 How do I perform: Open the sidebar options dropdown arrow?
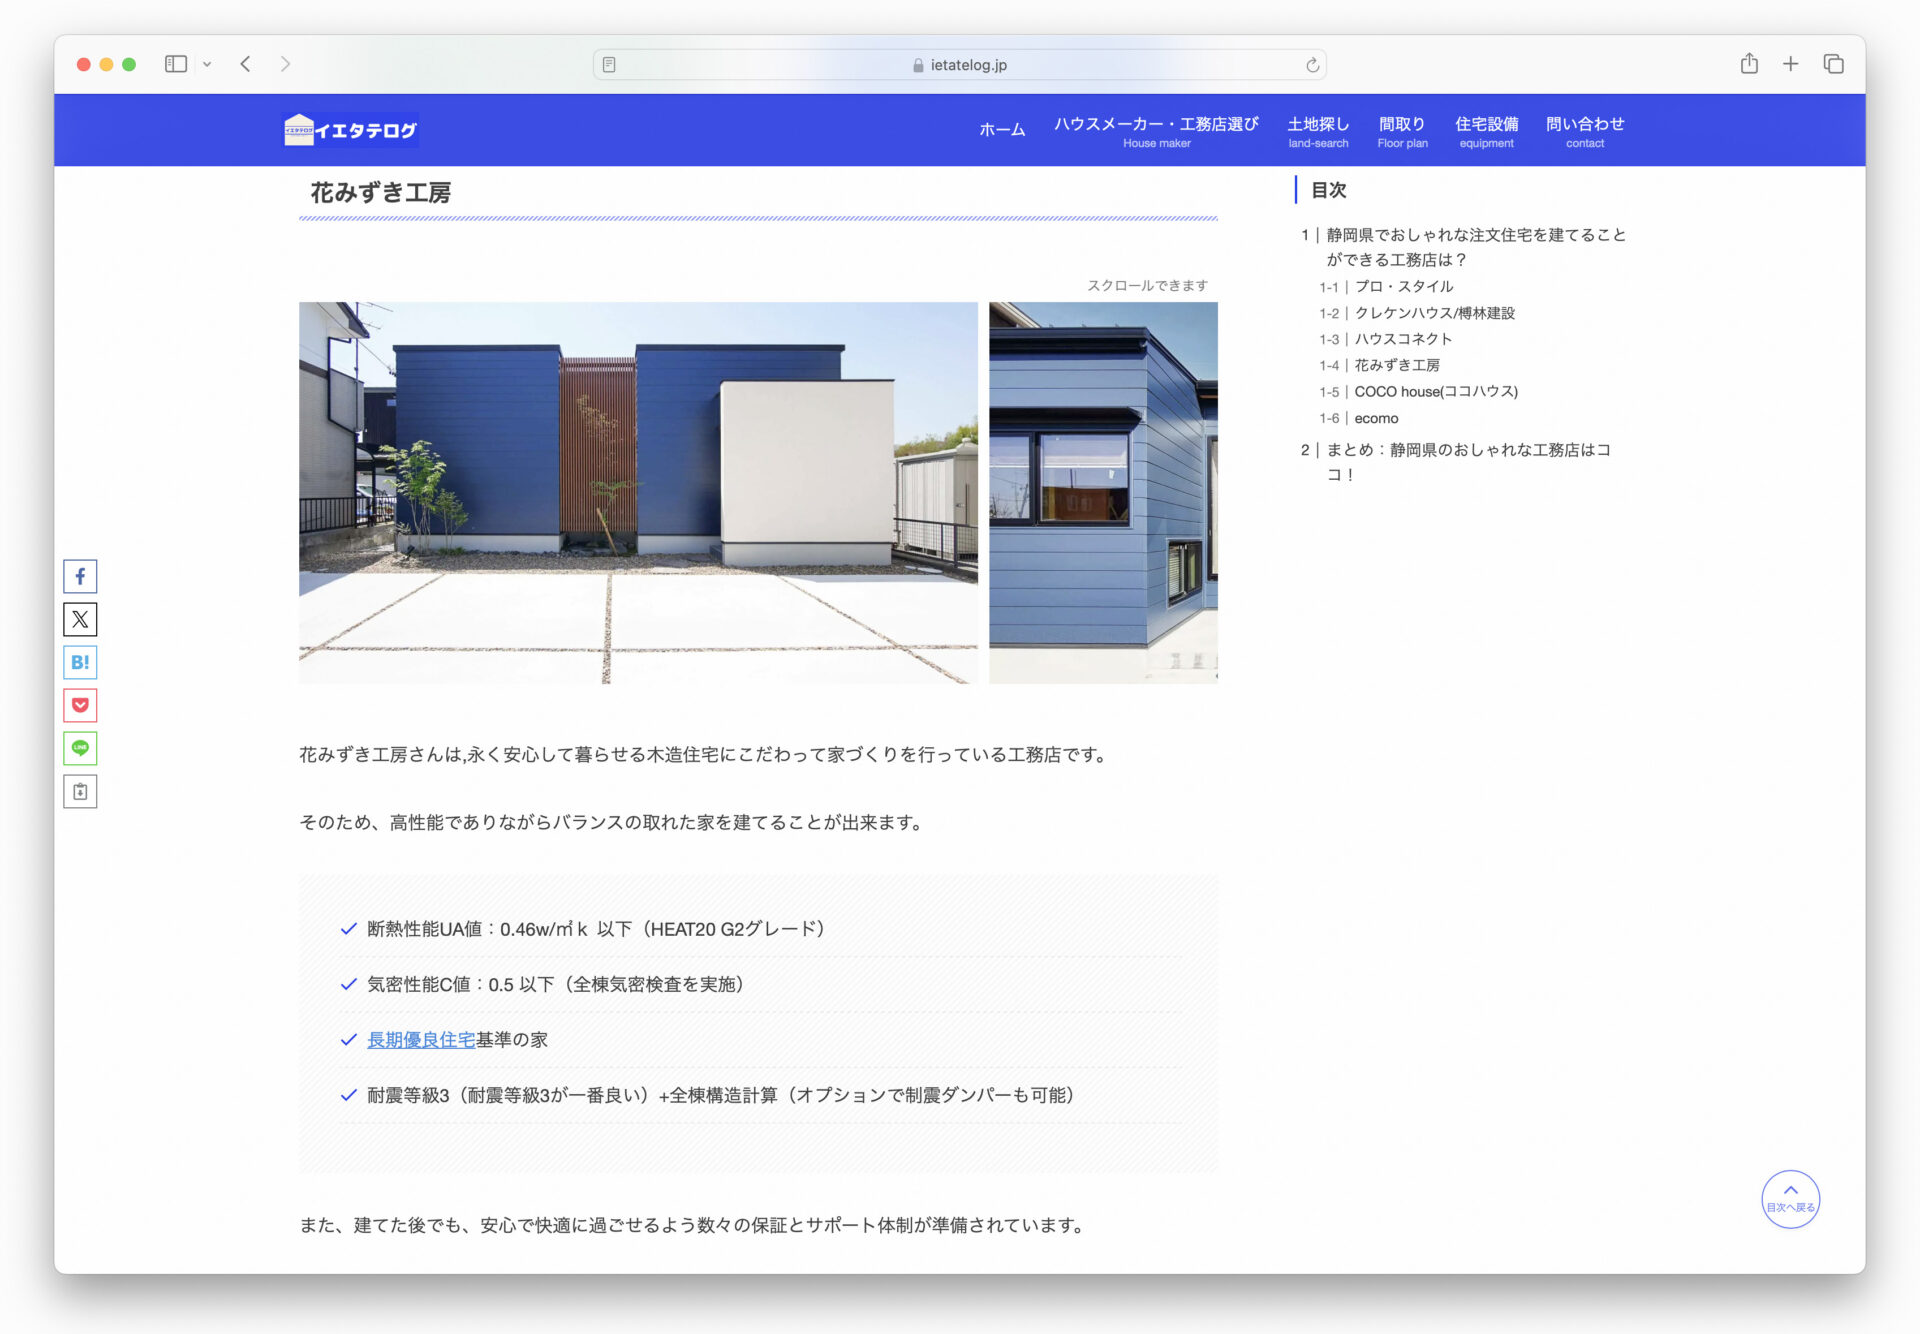click(207, 64)
